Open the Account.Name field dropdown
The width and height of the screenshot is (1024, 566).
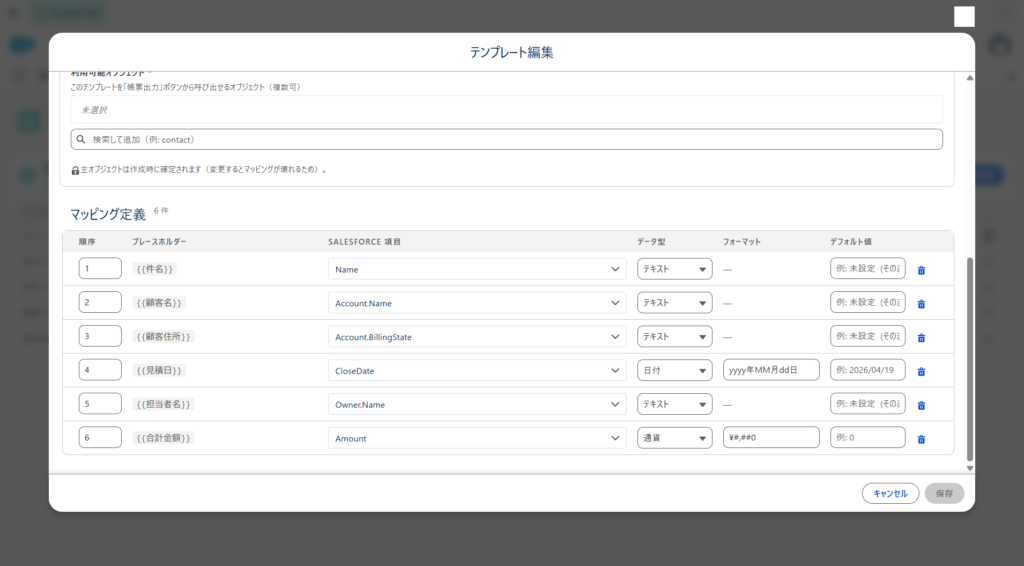[477, 303]
